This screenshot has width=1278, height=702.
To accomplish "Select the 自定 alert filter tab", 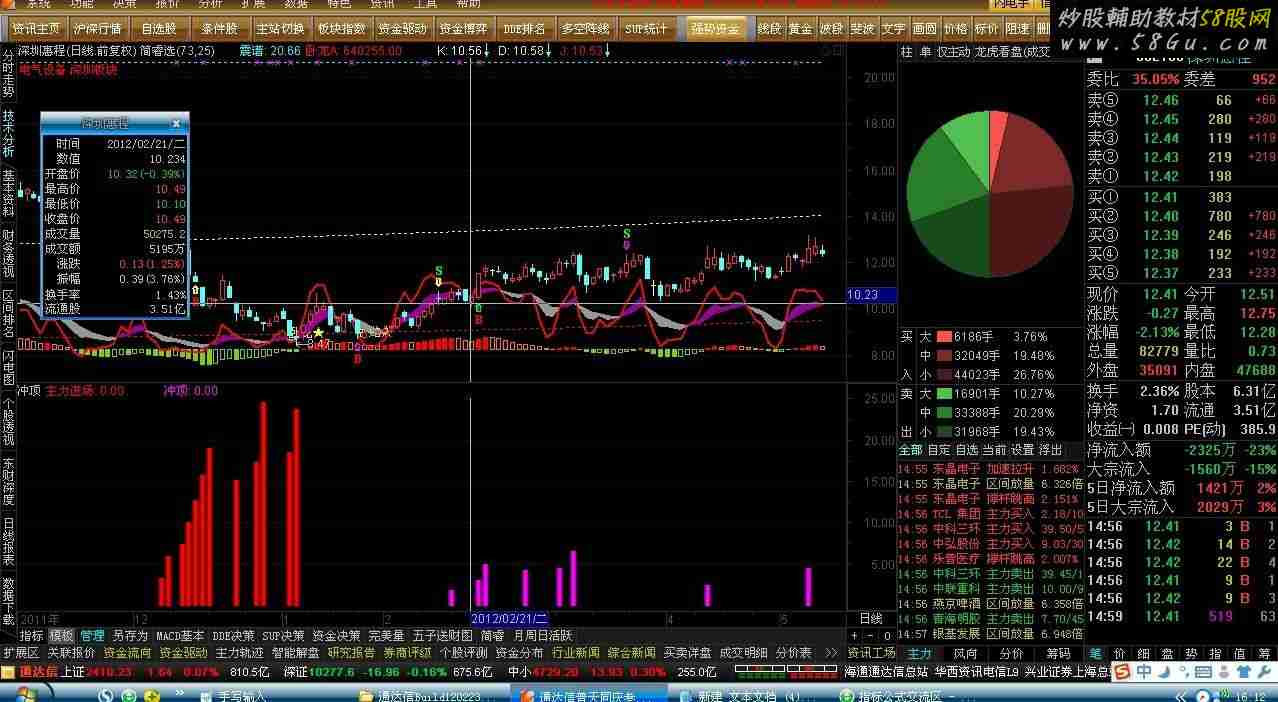I will 939,451.
